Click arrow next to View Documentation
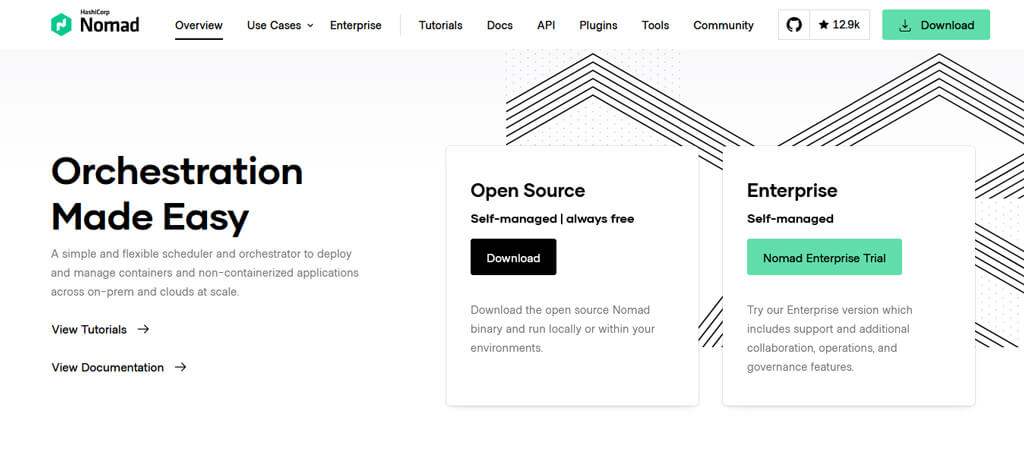The height and width of the screenshot is (469, 1024). point(181,367)
